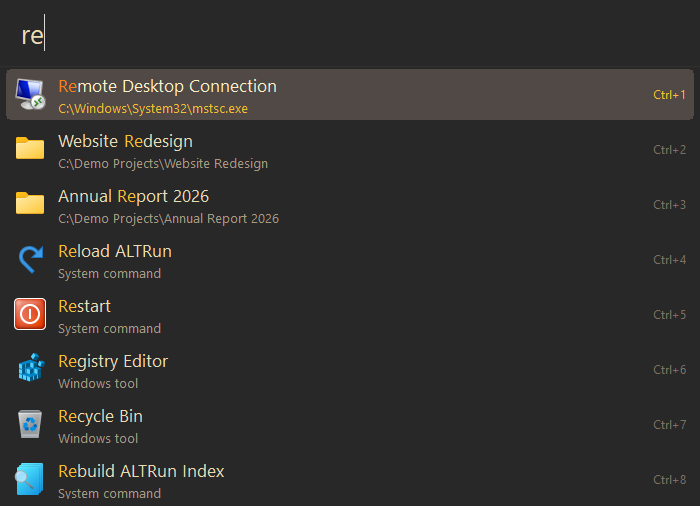Viewport: 700px width, 506px height.
Task: Select the 'Remote Desktop Connection' title
Action: tap(167, 86)
